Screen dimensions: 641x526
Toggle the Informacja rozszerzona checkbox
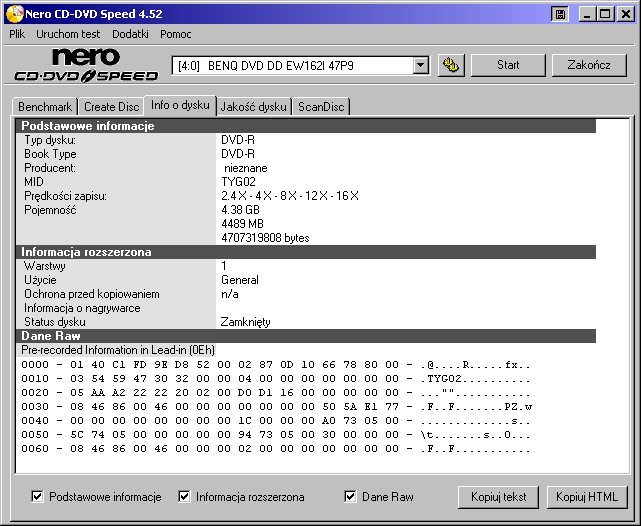(184, 497)
